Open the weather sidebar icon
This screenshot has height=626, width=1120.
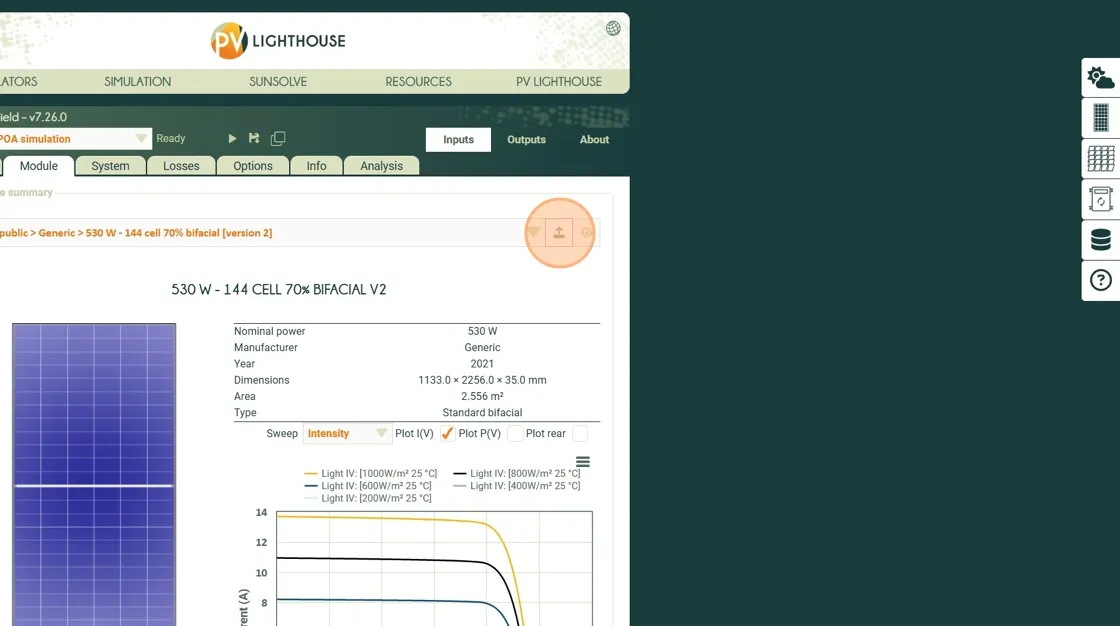[x=1100, y=78]
